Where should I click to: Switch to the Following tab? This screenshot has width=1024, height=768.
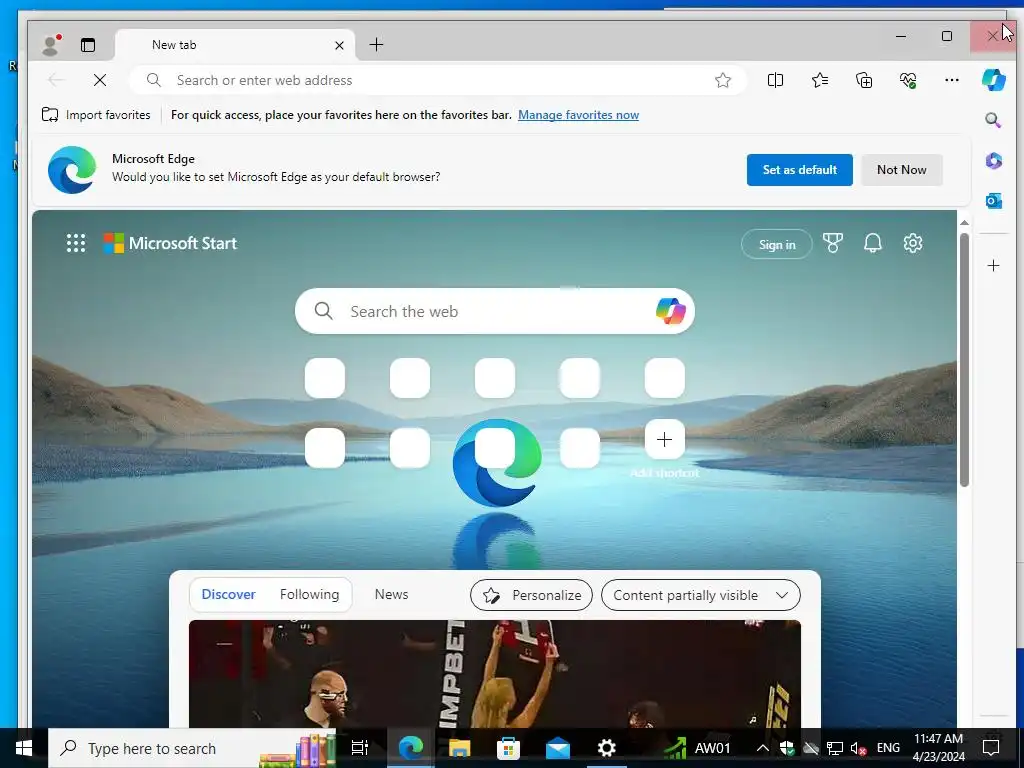[310, 594]
